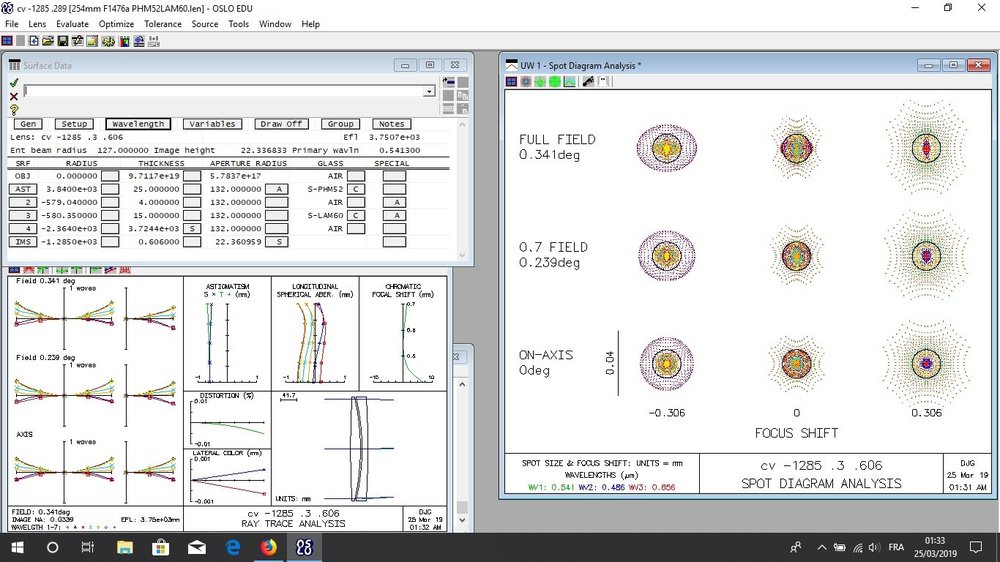Click scroll down arrow of Ray Trace window
The width and height of the screenshot is (1000, 562).
click(462, 521)
